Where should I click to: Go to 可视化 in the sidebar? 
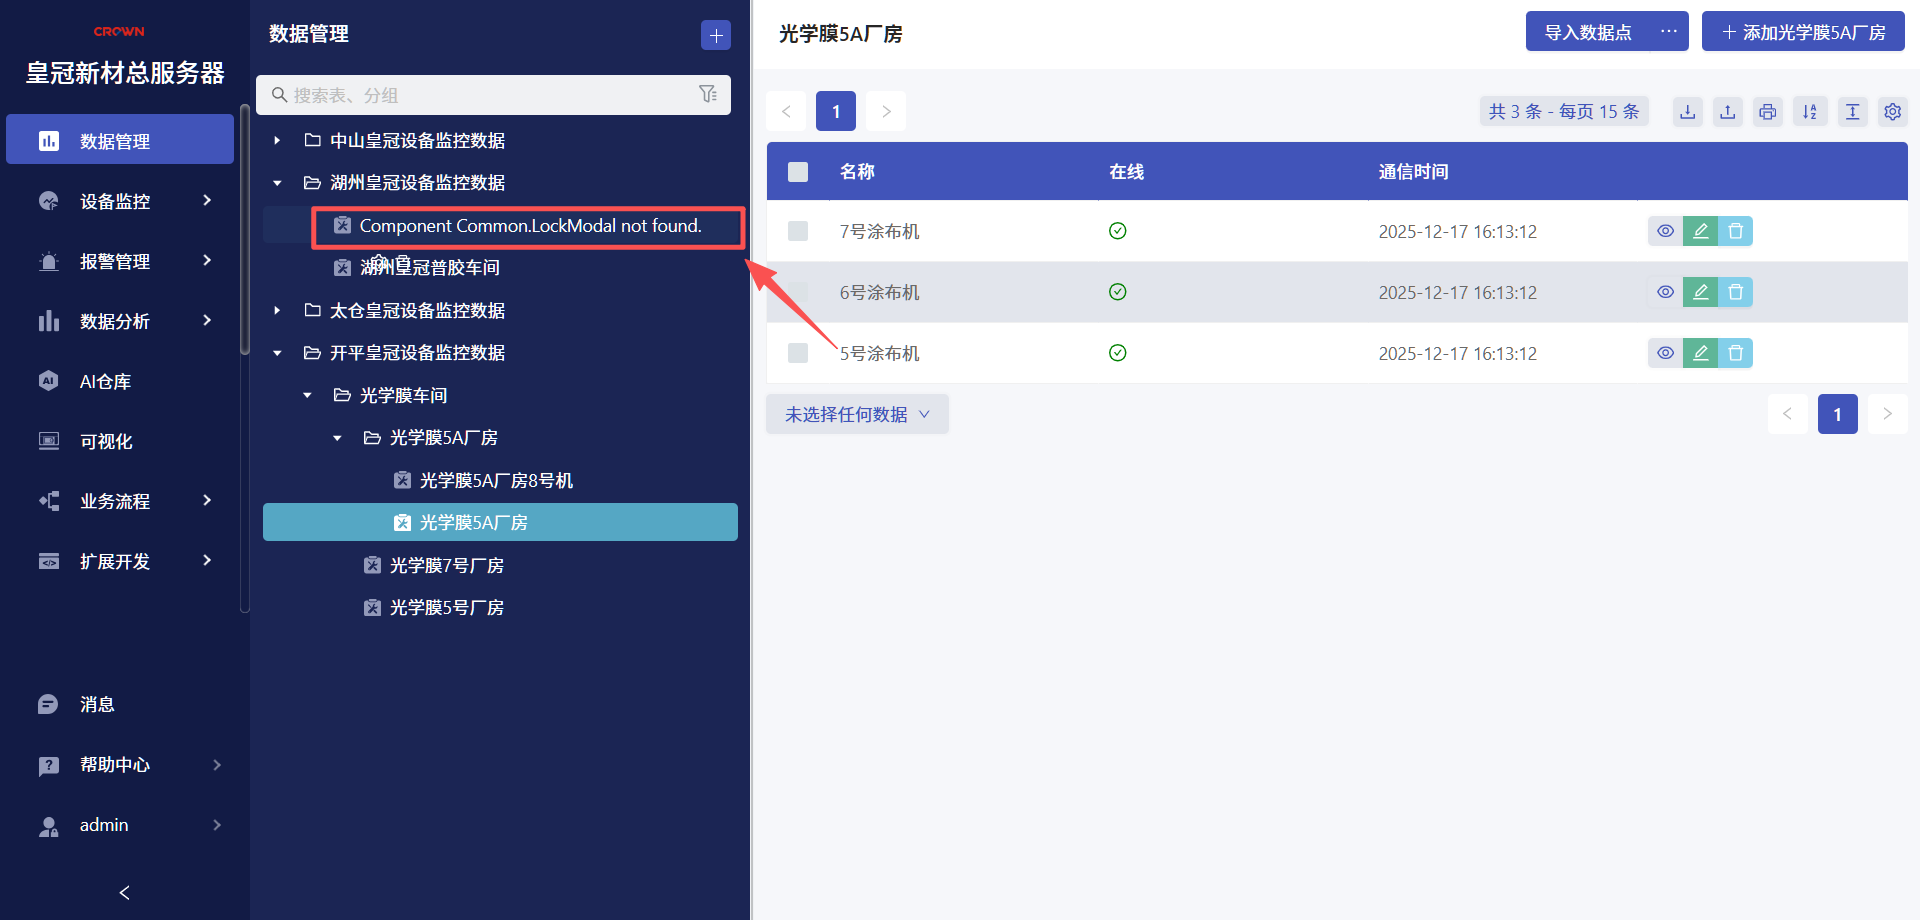coord(106,441)
